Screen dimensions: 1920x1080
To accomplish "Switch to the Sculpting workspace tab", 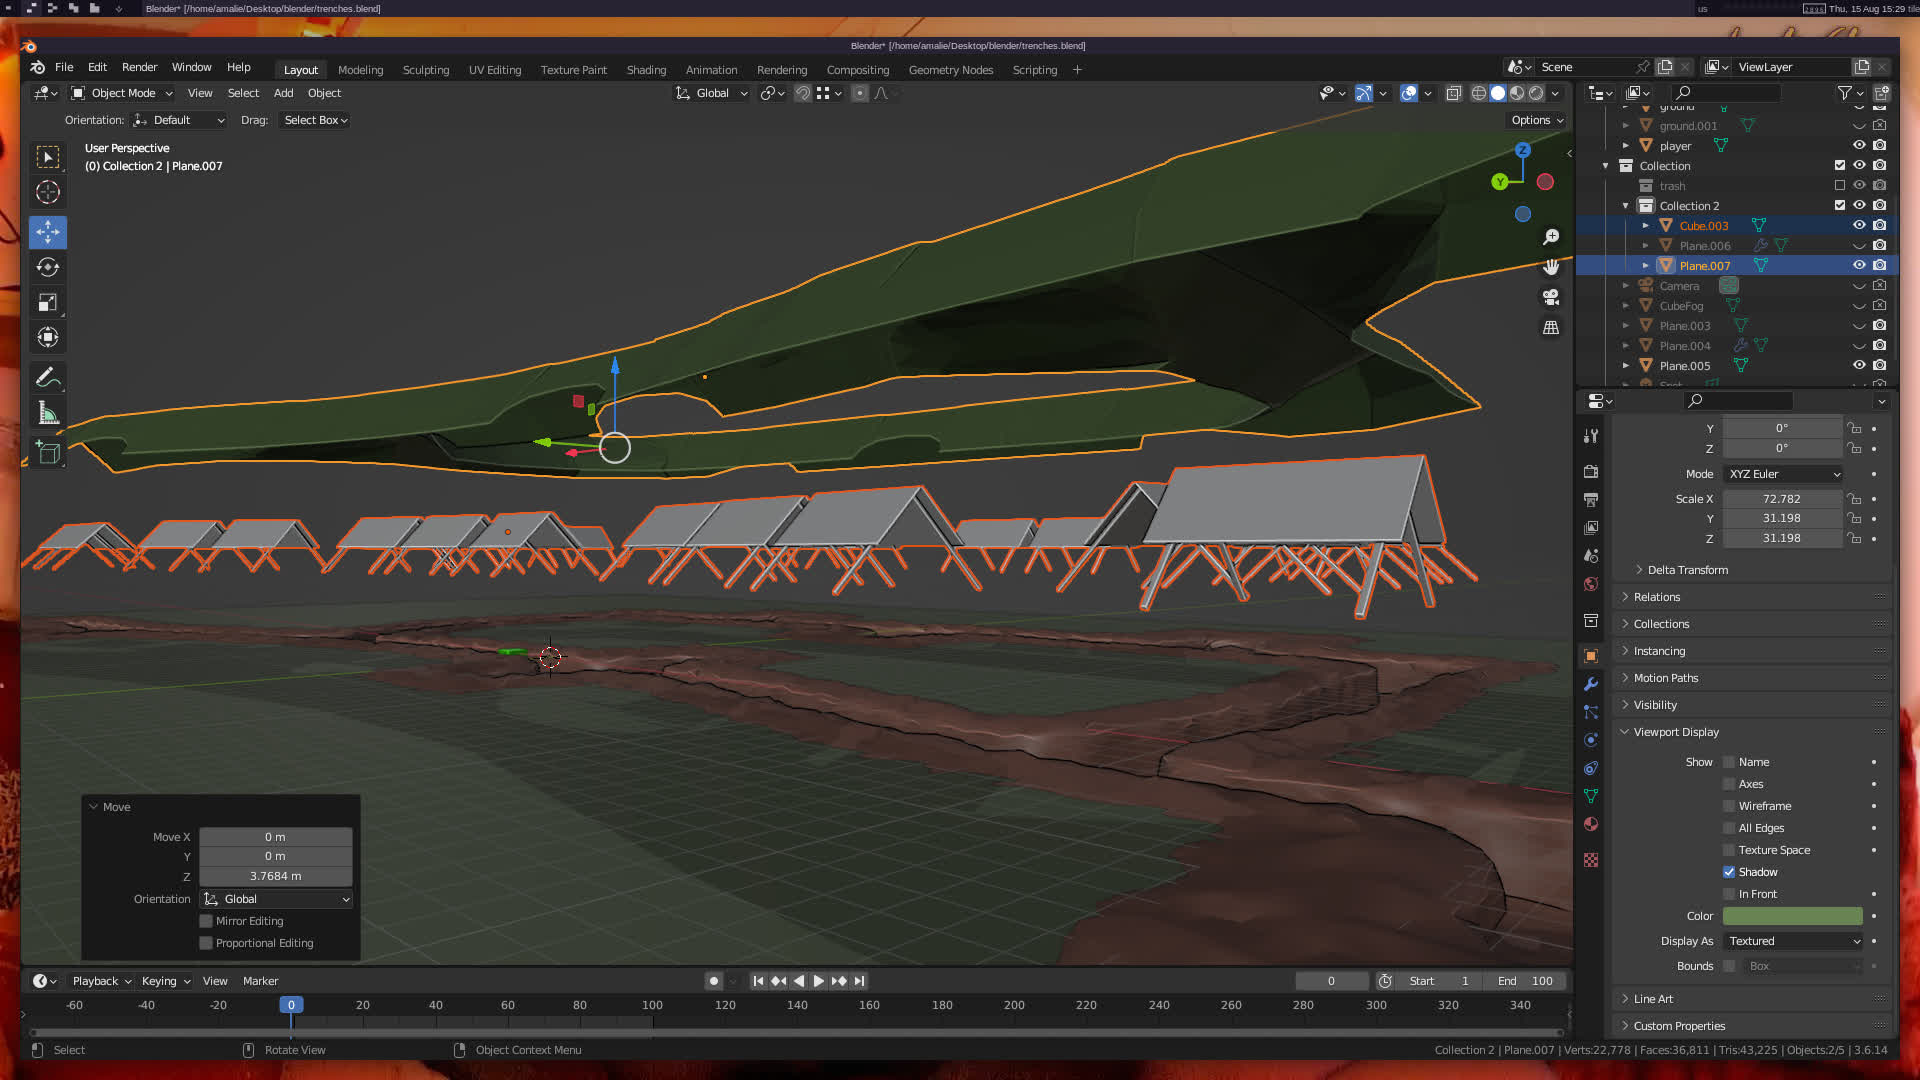I will (x=425, y=70).
